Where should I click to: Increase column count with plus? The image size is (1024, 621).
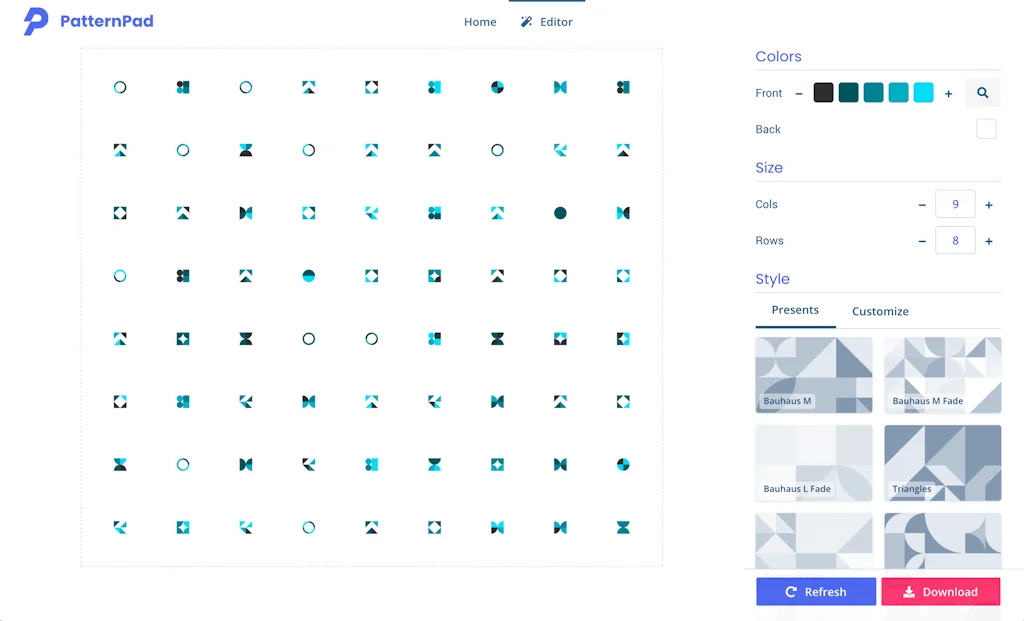coord(989,205)
